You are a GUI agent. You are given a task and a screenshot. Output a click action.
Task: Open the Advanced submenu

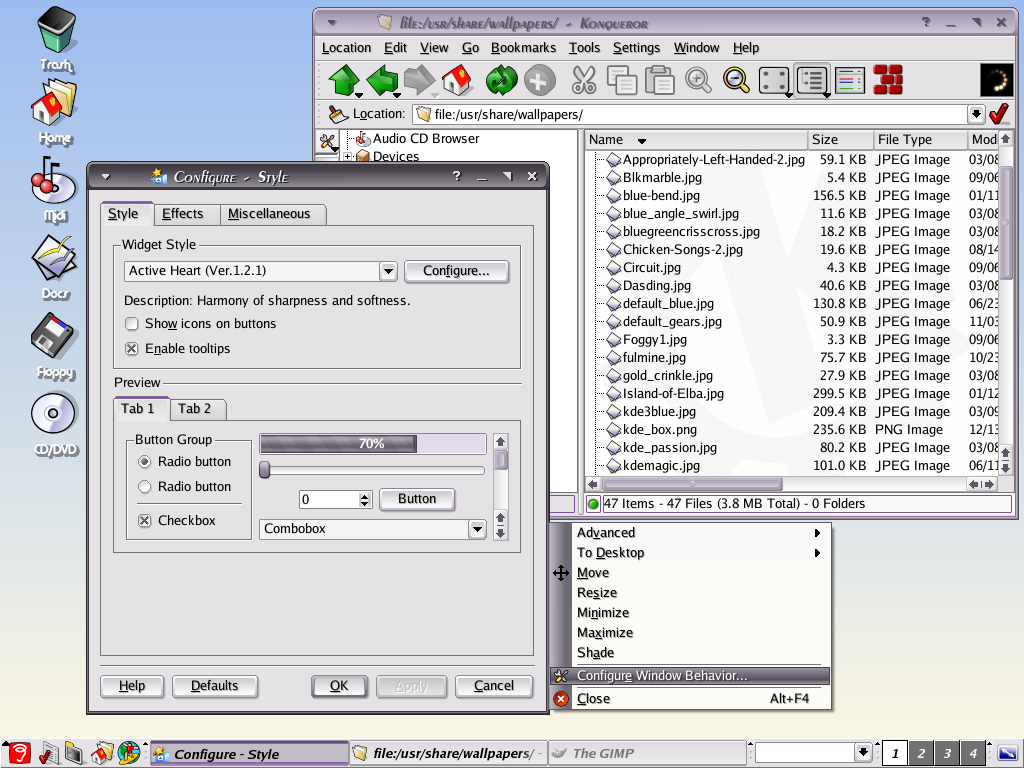tap(699, 533)
